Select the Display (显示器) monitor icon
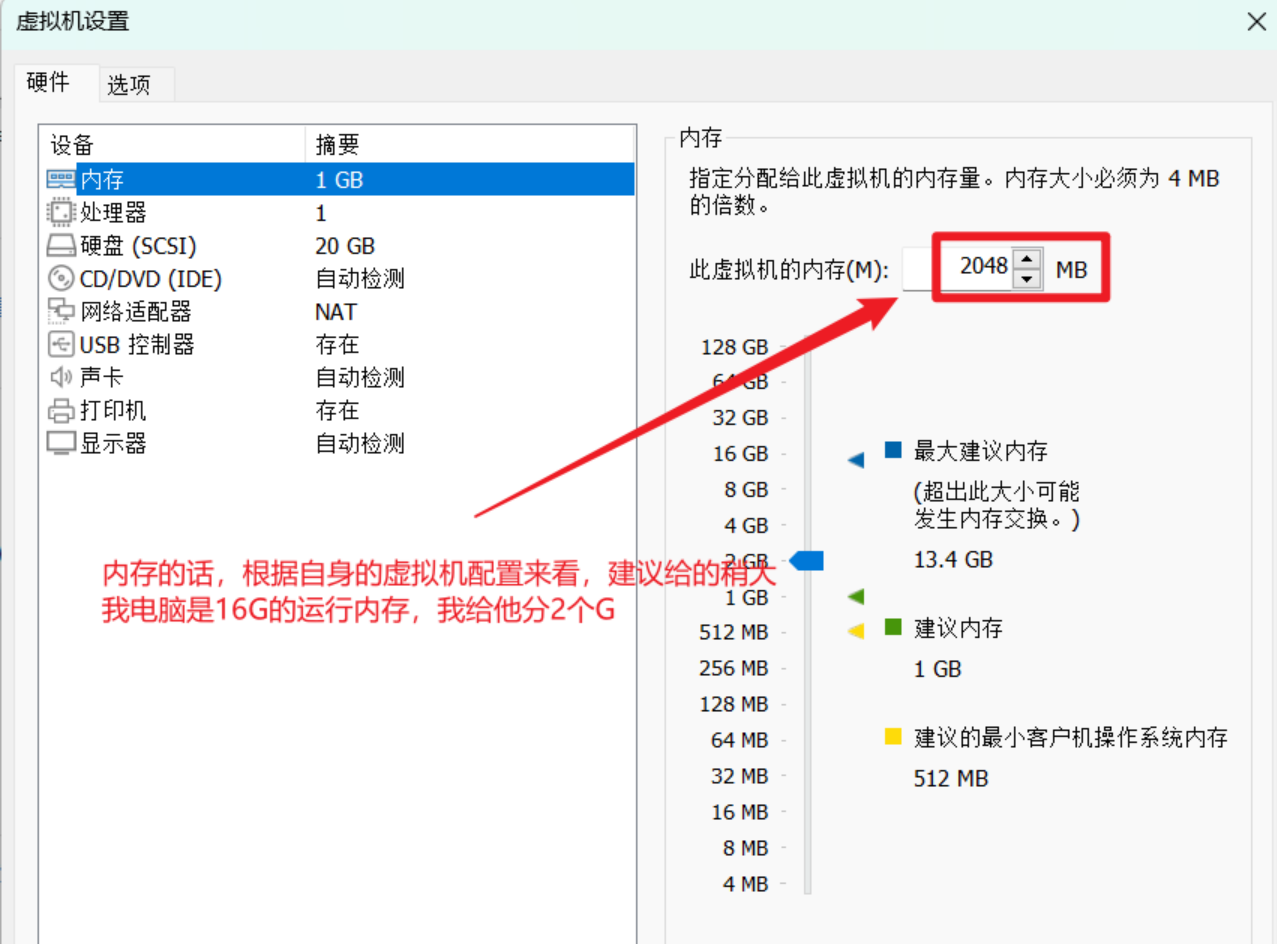 tap(61, 443)
